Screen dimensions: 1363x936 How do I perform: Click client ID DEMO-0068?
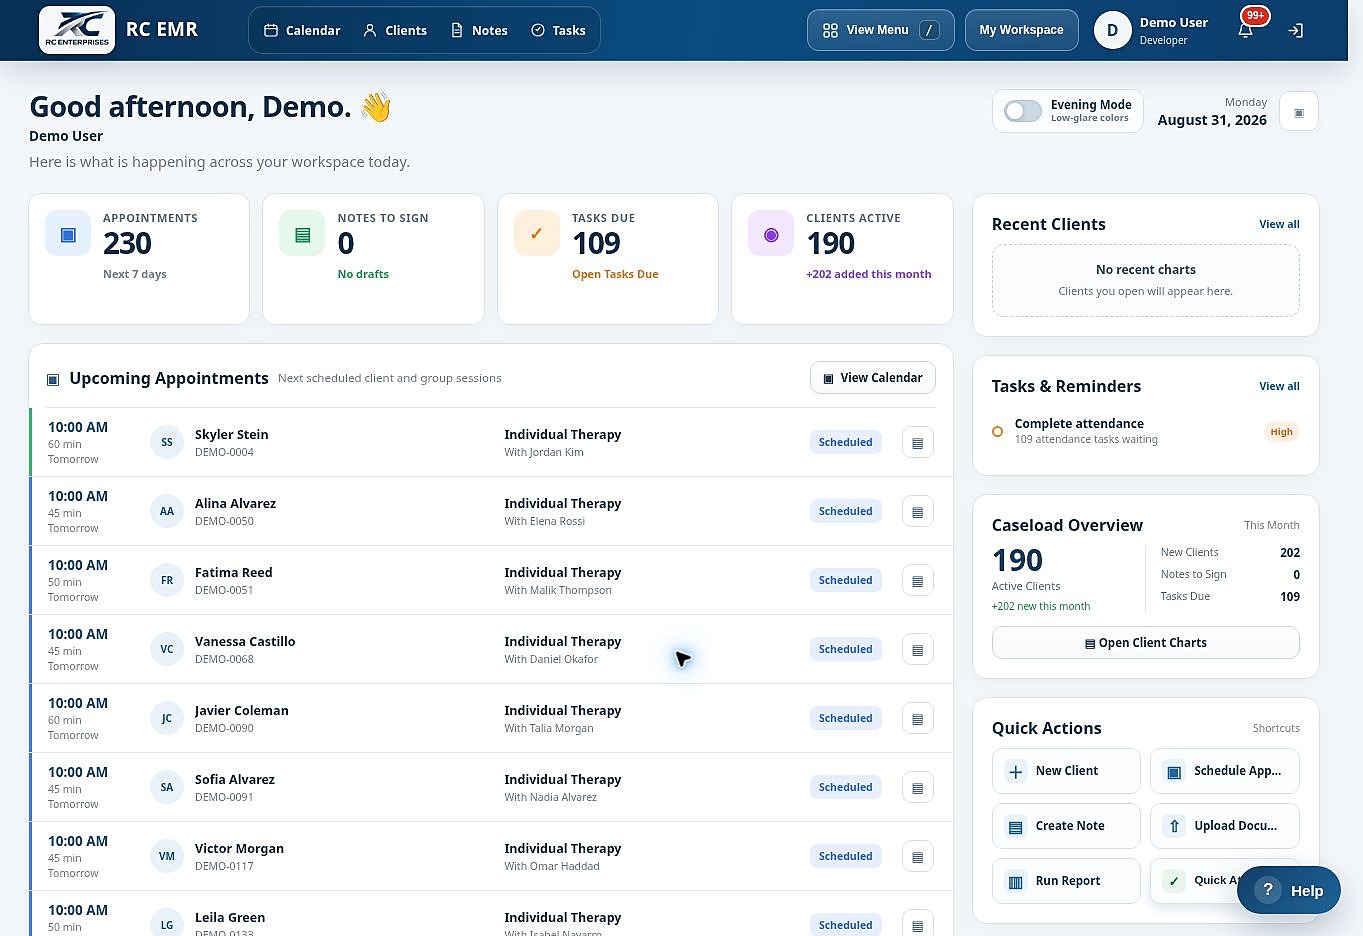(x=224, y=659)
